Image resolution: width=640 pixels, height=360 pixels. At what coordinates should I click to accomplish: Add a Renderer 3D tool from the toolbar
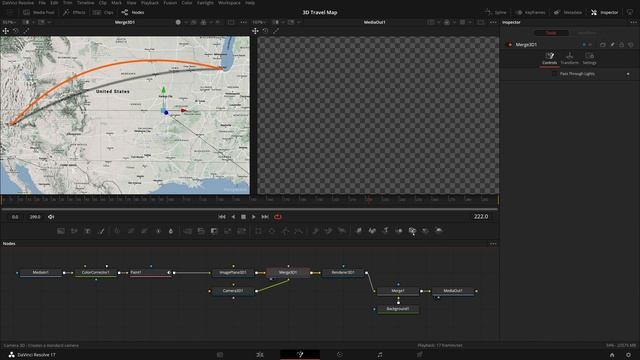click(439, 231)
